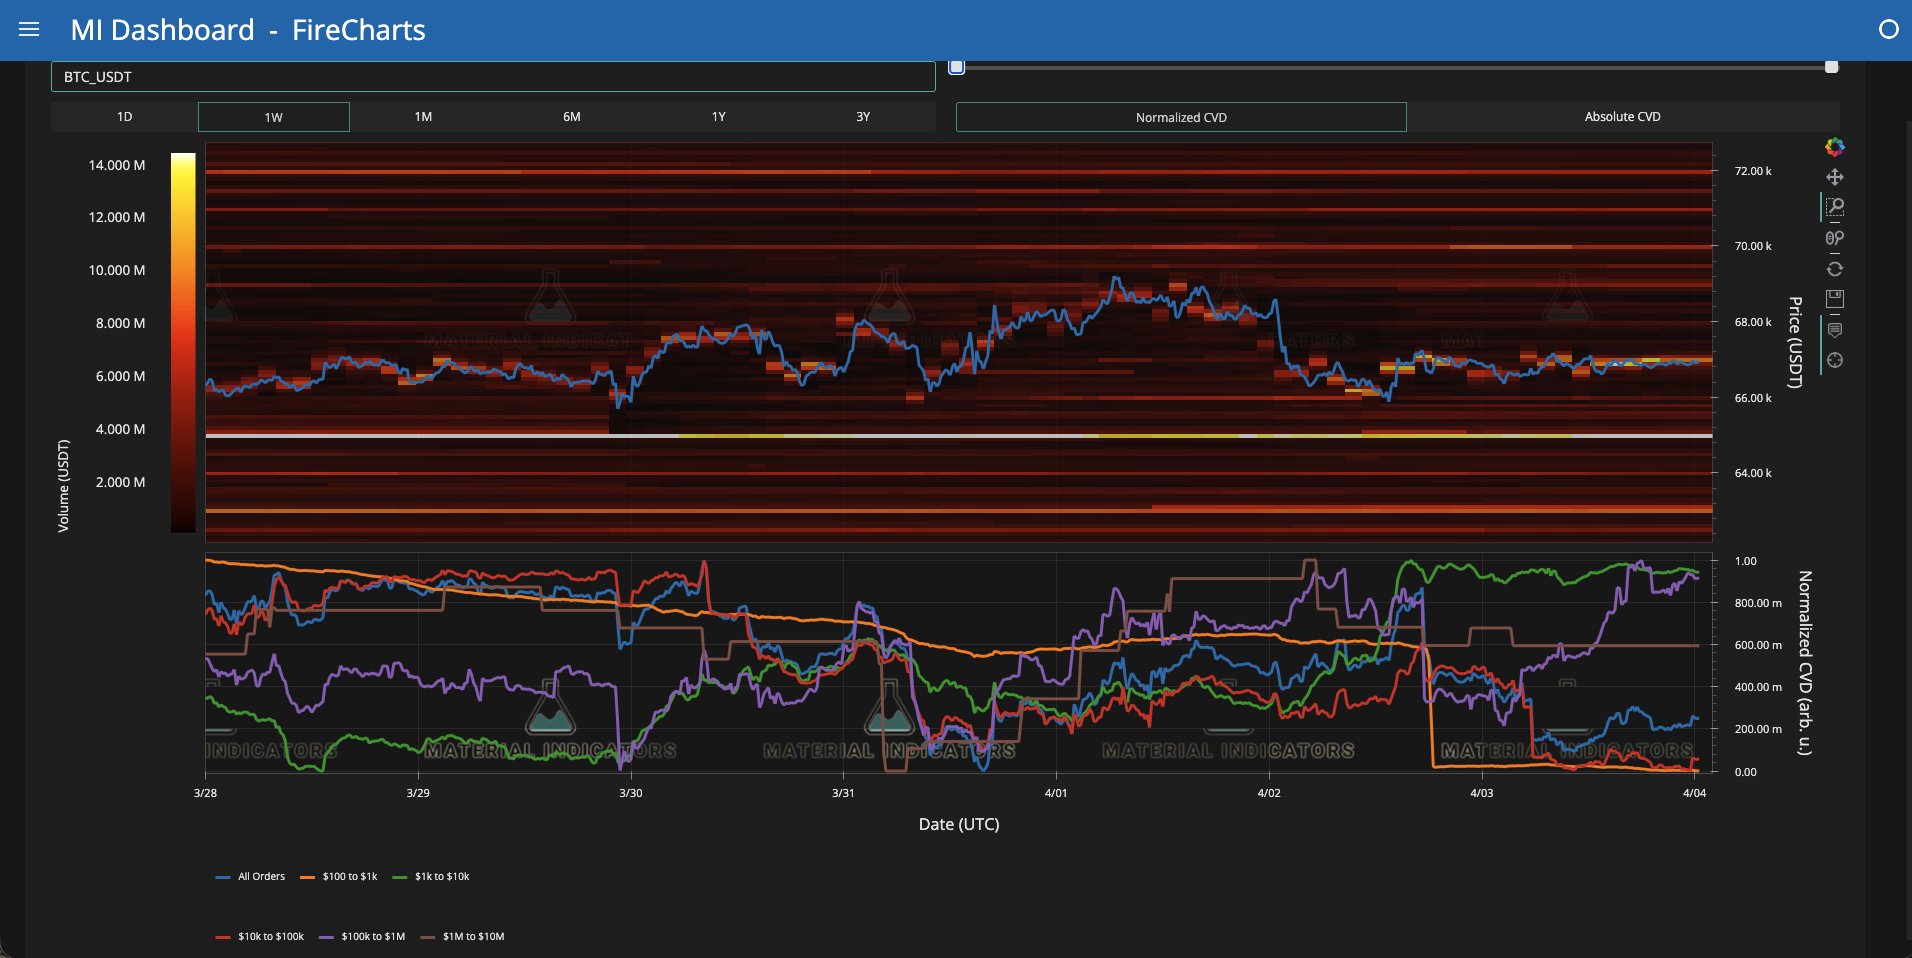
Task: Toggle $100 to $1k legend entry
Action: point(339,877)
